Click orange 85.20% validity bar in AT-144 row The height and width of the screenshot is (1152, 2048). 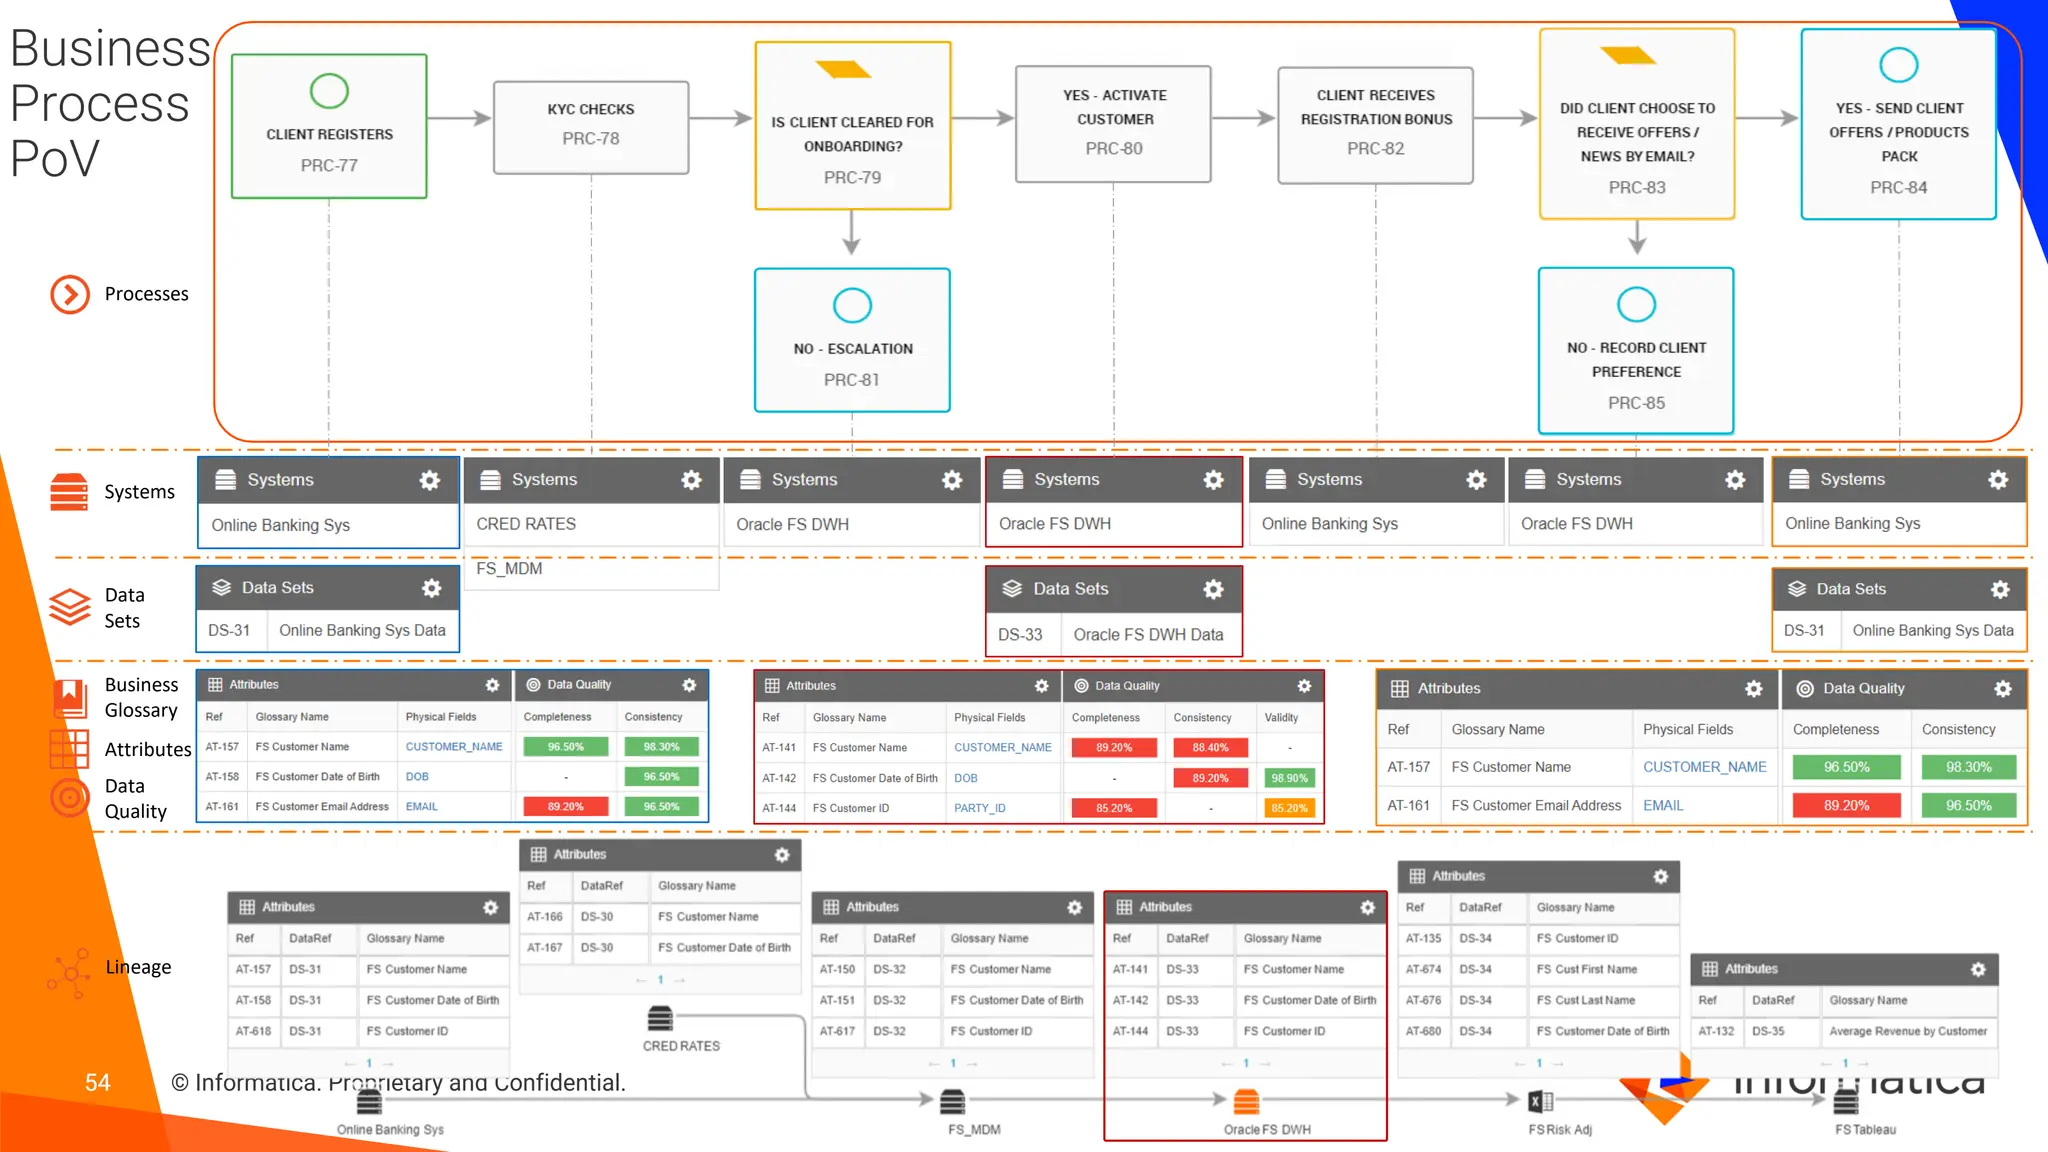click(x=1289, y=808)
